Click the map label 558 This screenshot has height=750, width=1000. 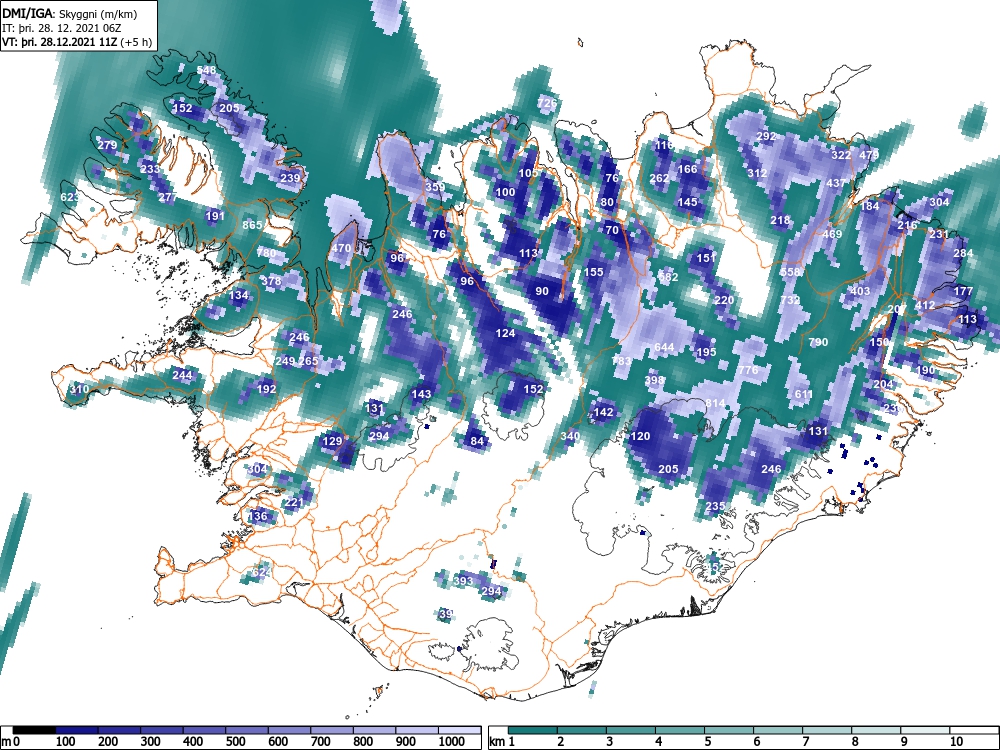click(x=790, y=272)
